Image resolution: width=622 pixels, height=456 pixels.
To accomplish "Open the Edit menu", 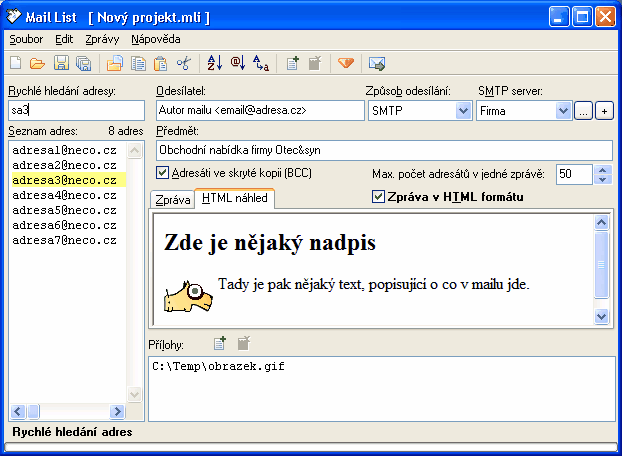I will [x=64, y=39].
